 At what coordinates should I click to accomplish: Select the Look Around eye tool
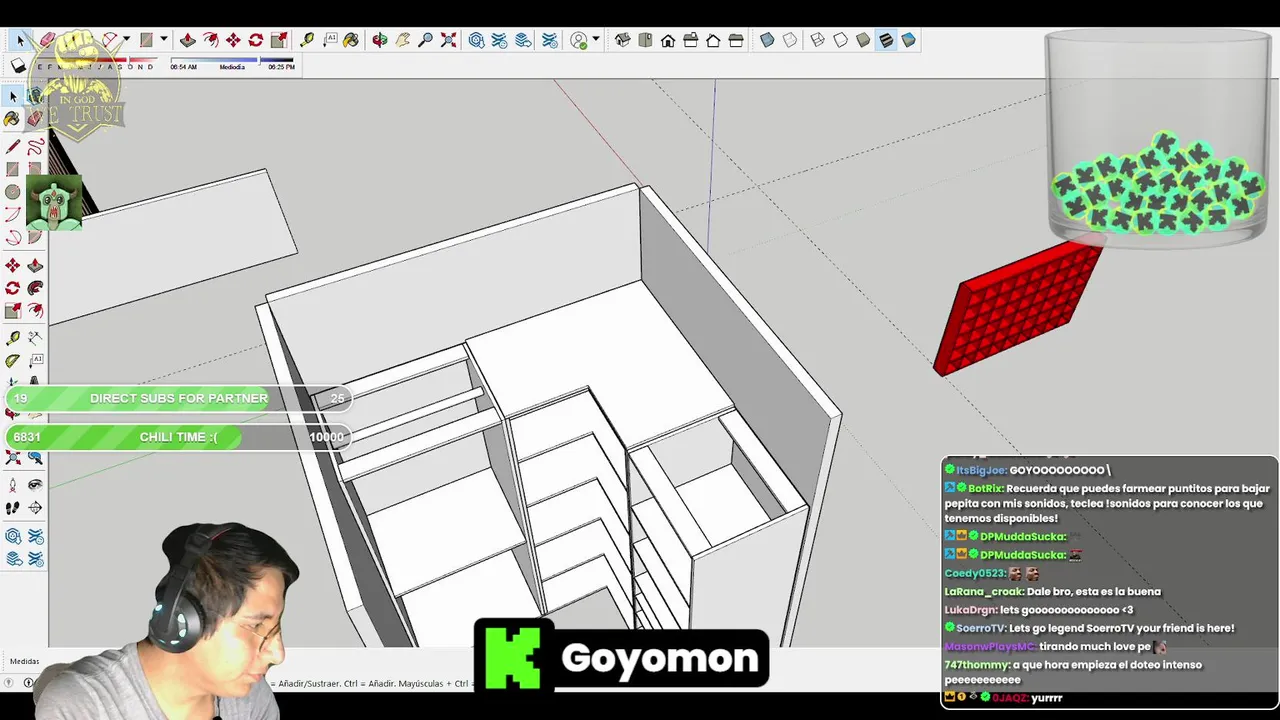click(x=35, y=485)
